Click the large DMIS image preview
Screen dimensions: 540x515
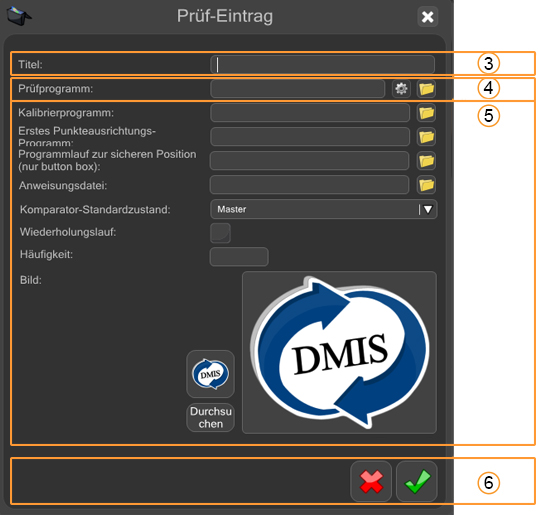[x=340, y=352]
